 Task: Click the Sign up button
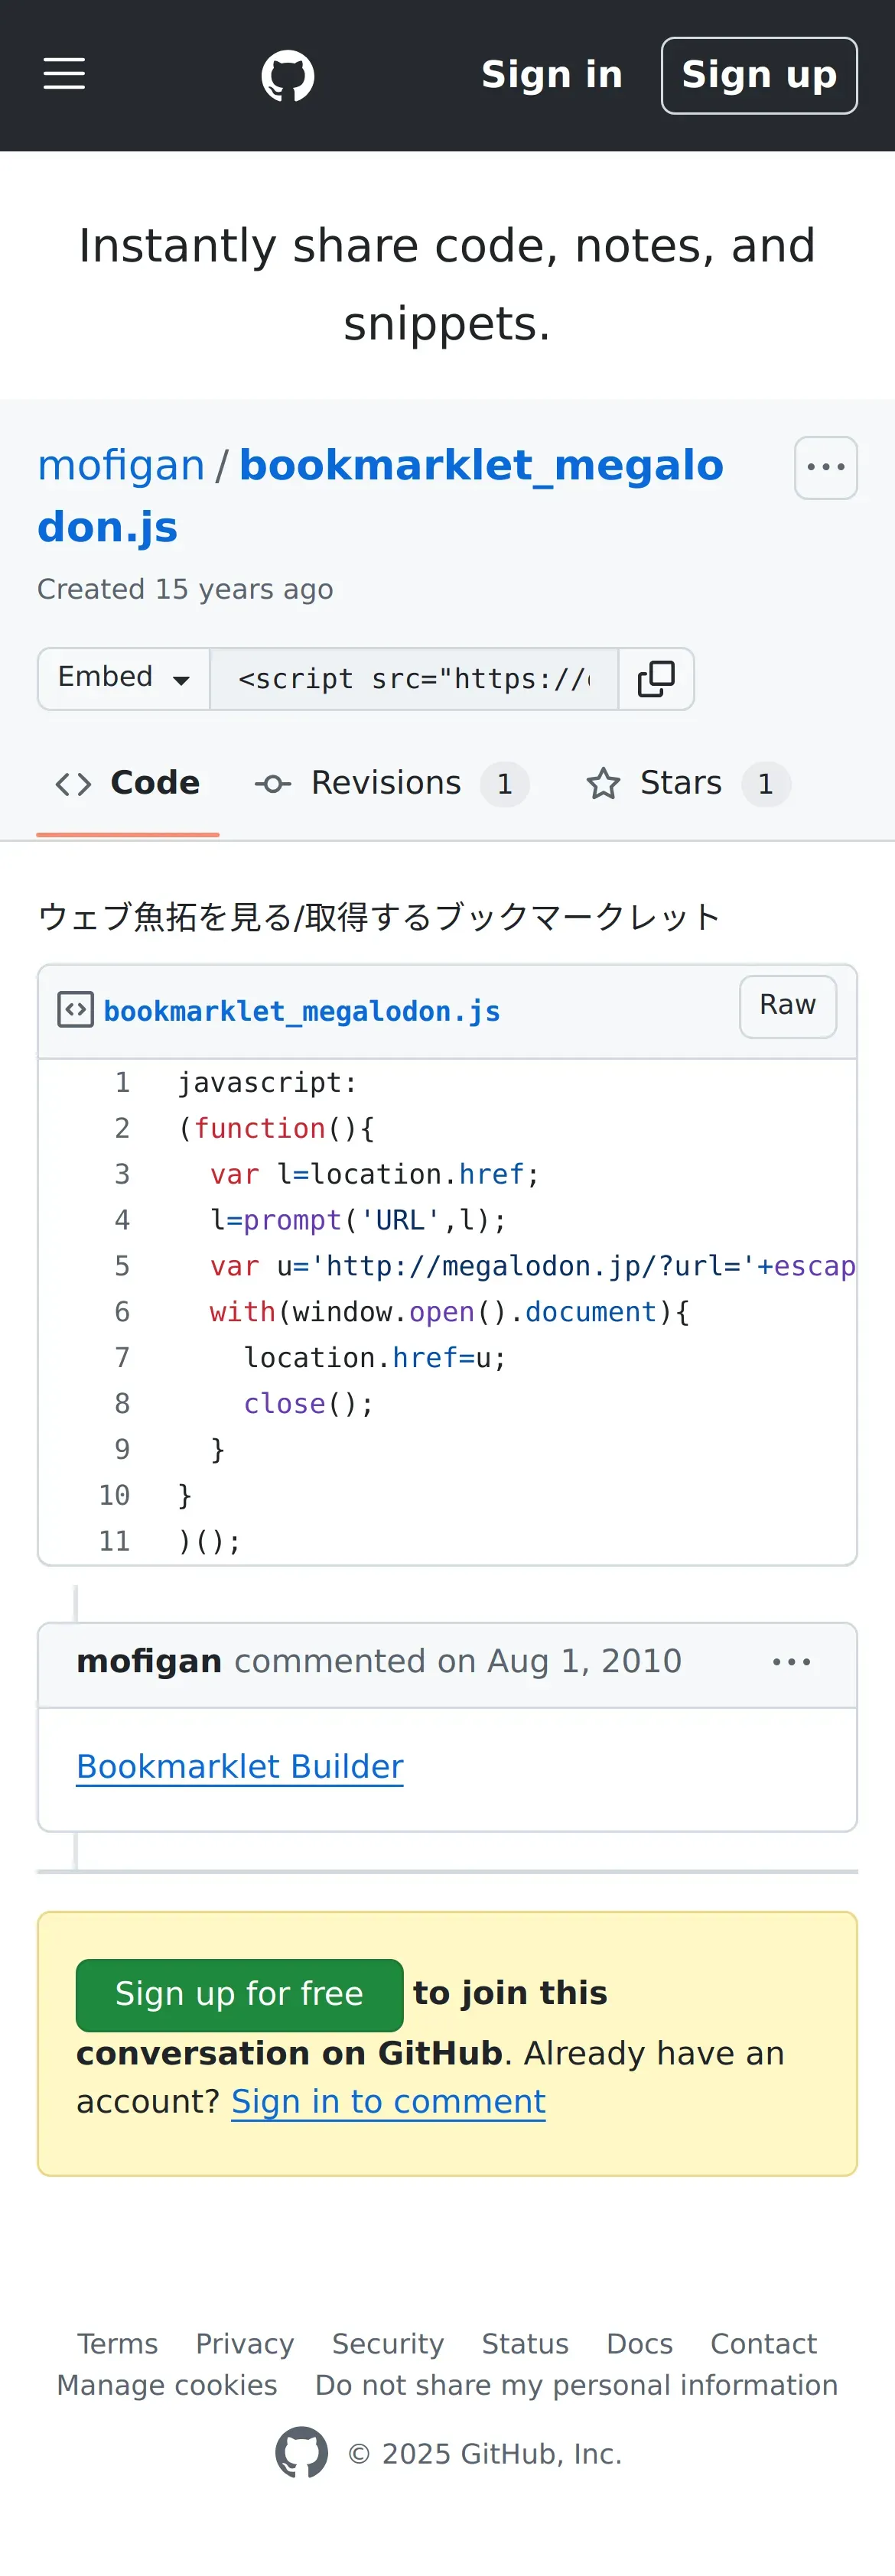[759, 76]
